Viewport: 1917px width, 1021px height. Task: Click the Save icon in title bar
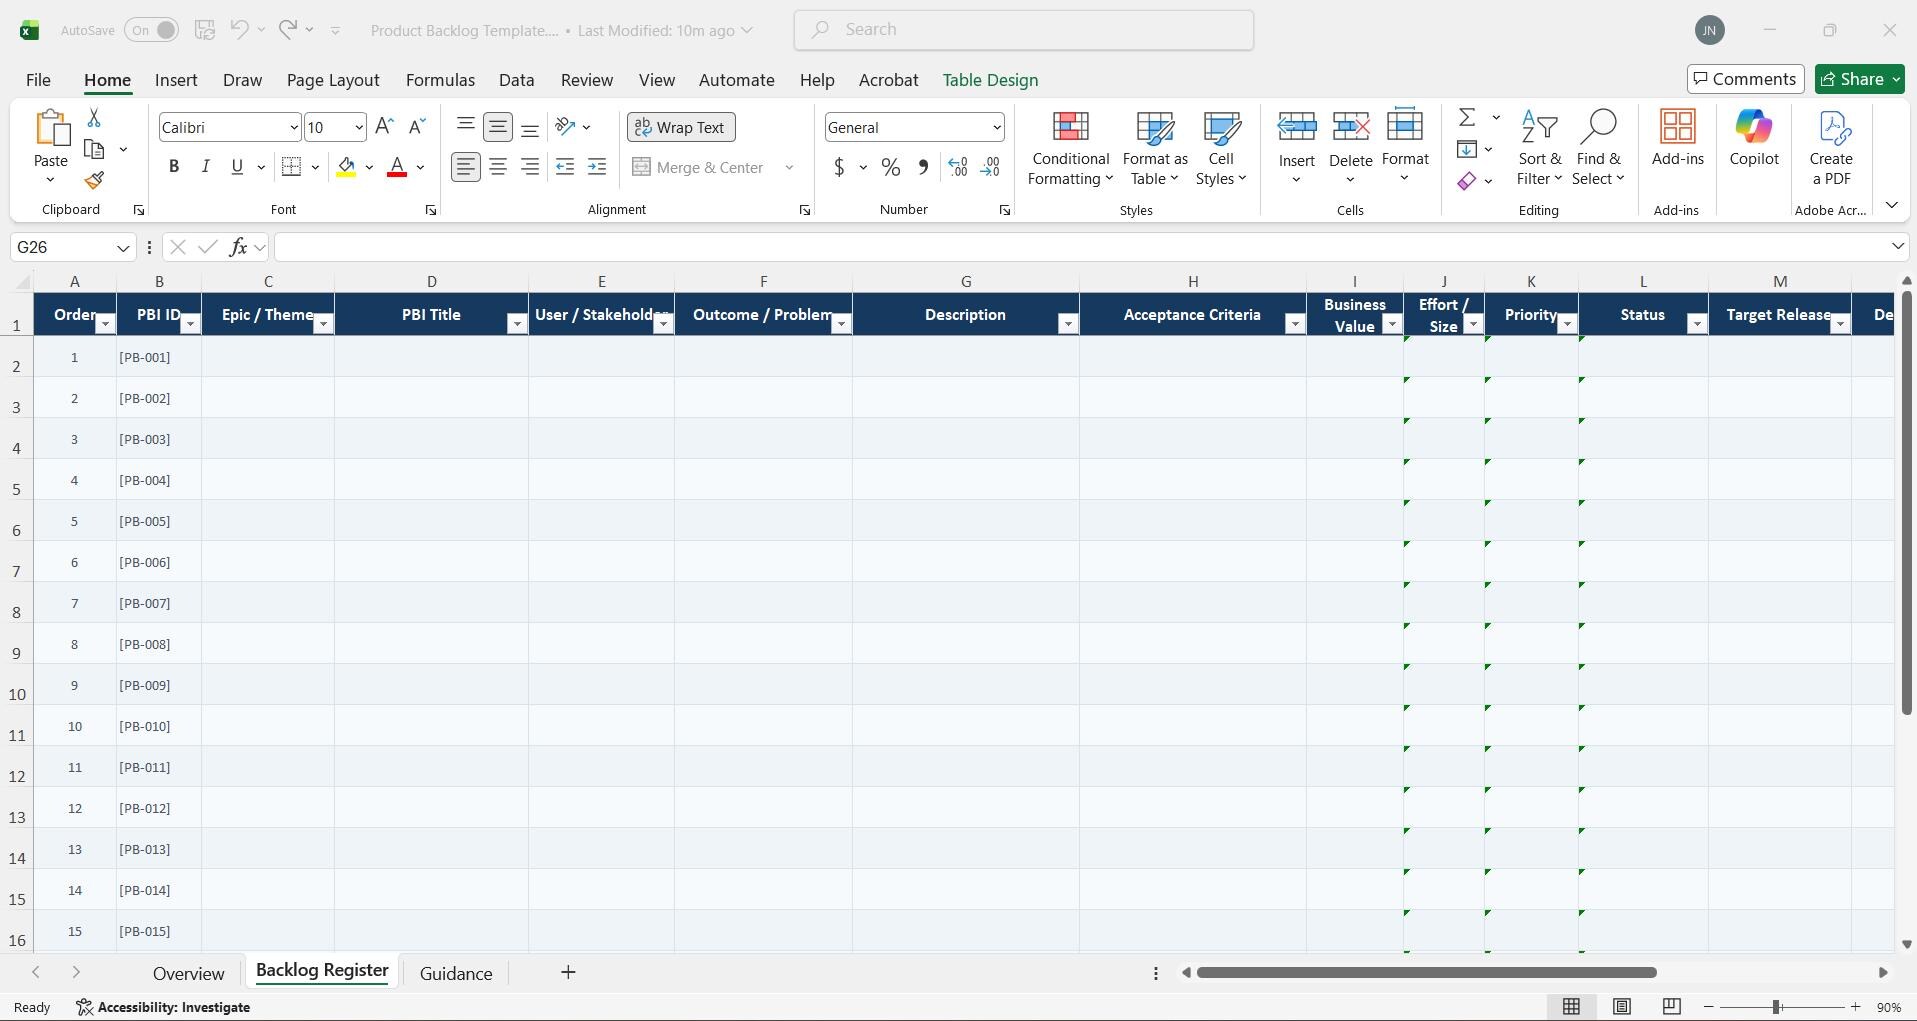205,30
